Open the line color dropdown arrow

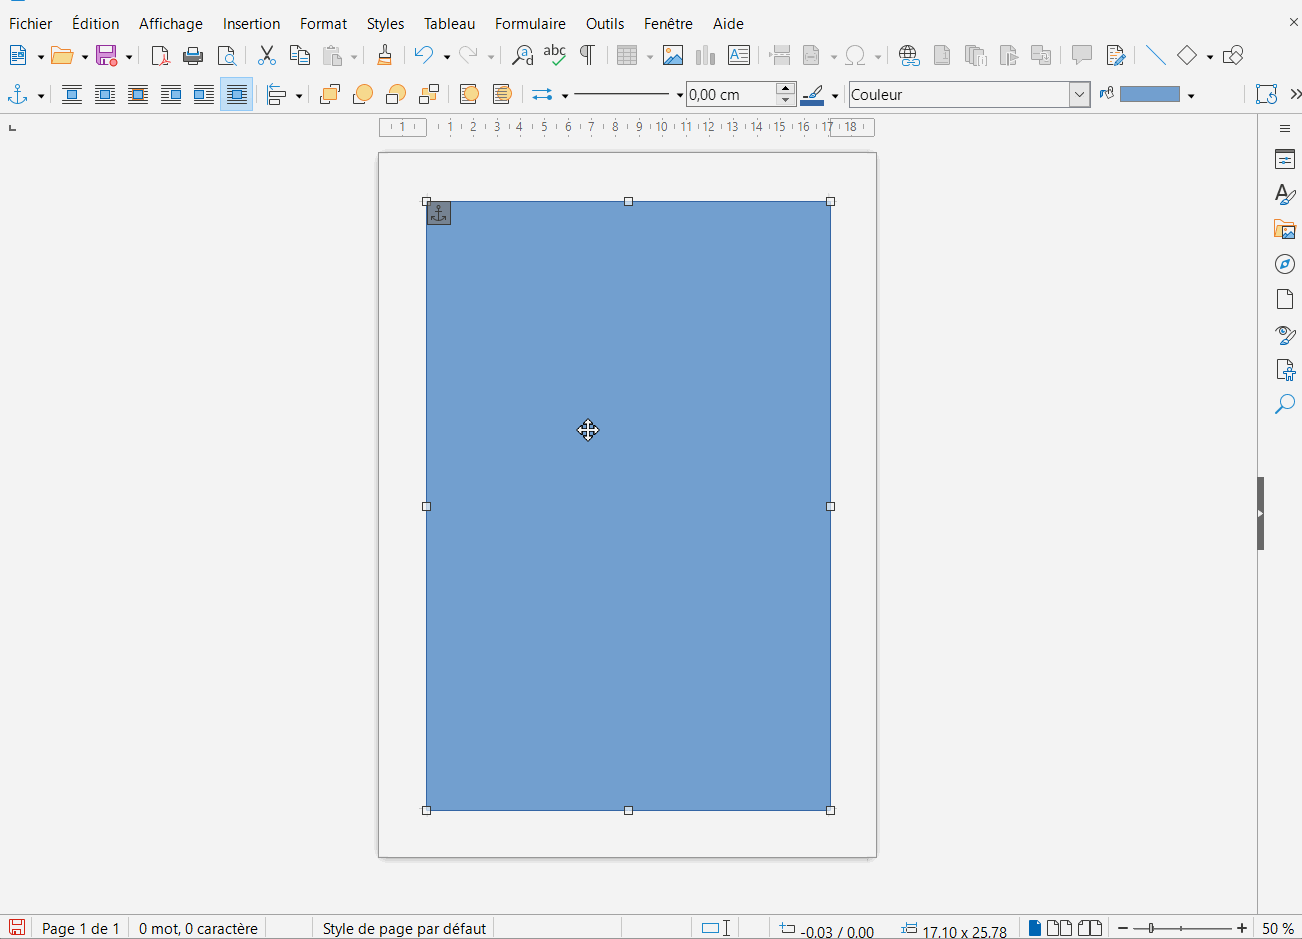click(835, 96)
